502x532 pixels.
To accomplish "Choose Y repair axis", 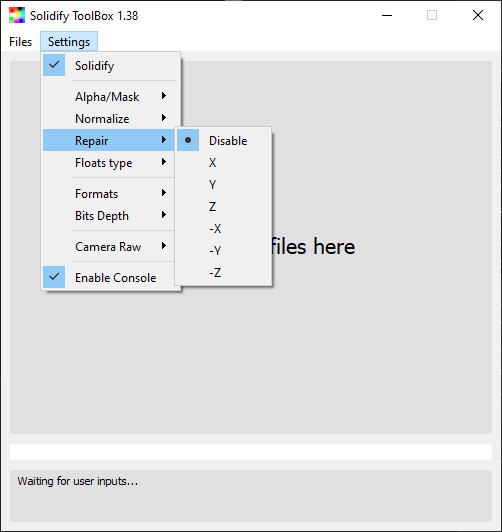I will click(x=223, y=185).
